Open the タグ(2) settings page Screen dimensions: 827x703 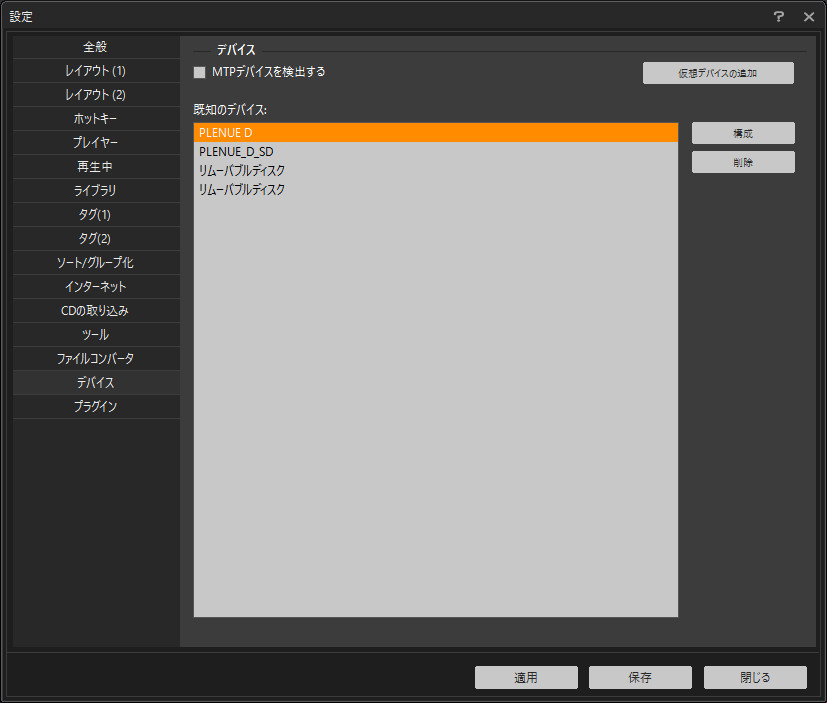point(96,239)
